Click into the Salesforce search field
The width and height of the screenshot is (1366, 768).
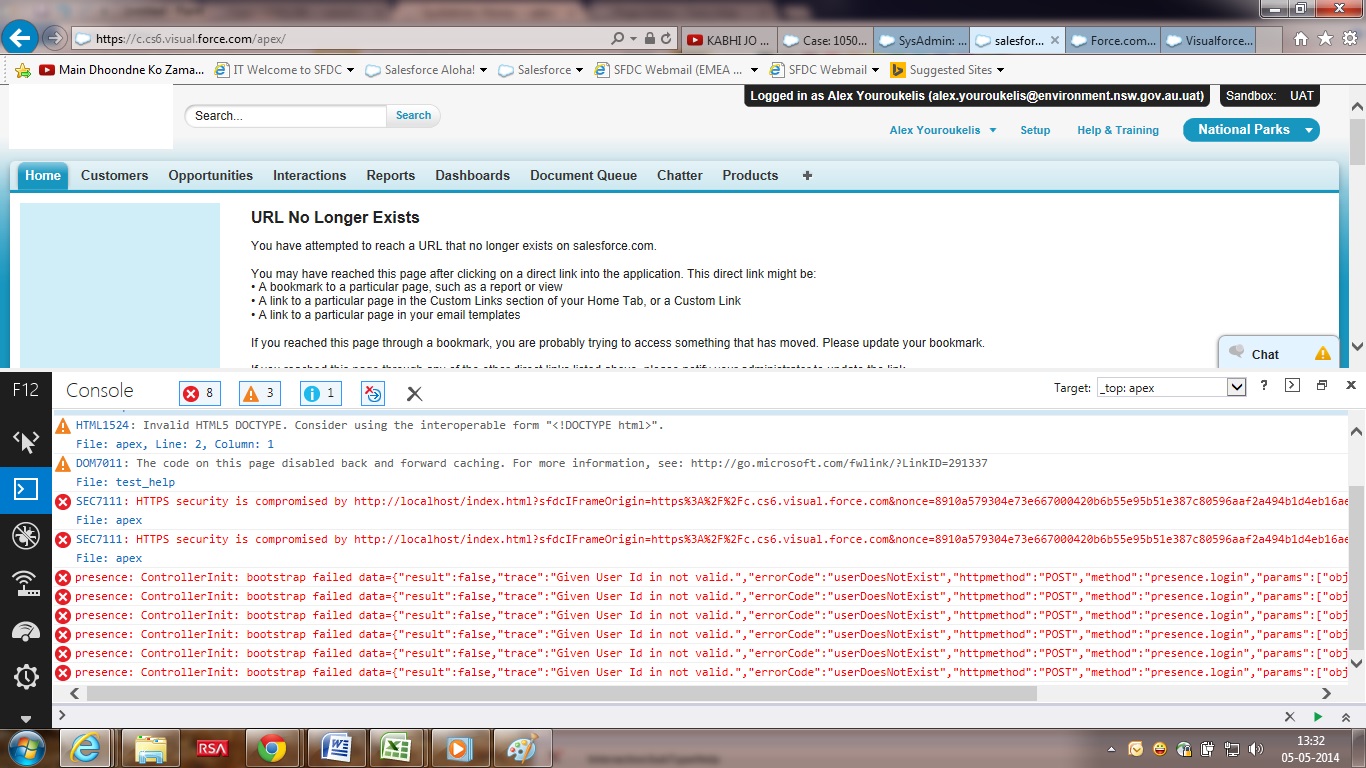[x=286, y=116]
